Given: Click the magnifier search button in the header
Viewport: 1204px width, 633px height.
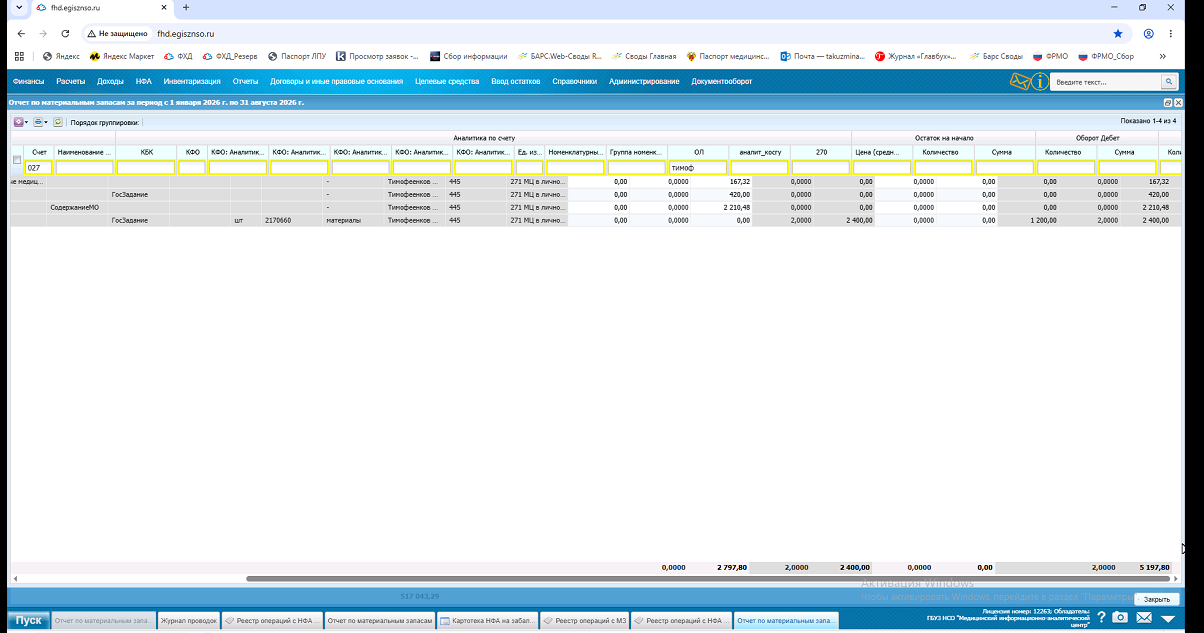Looking at the screenshot, I should pos(1168,82).
